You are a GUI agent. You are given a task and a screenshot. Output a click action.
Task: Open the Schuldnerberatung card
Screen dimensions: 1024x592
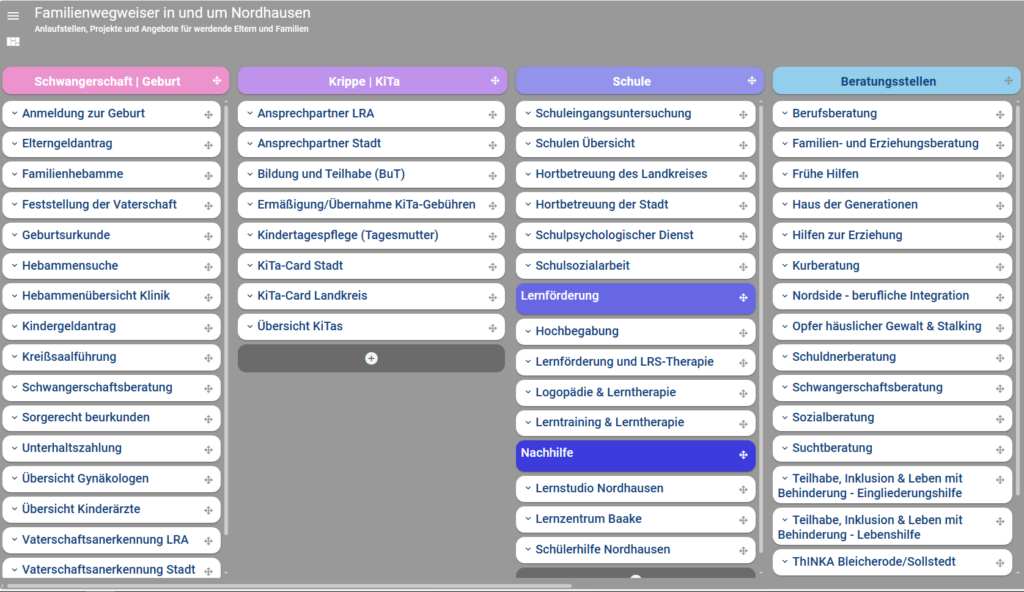pyautogui.click(x=892, y=357)
